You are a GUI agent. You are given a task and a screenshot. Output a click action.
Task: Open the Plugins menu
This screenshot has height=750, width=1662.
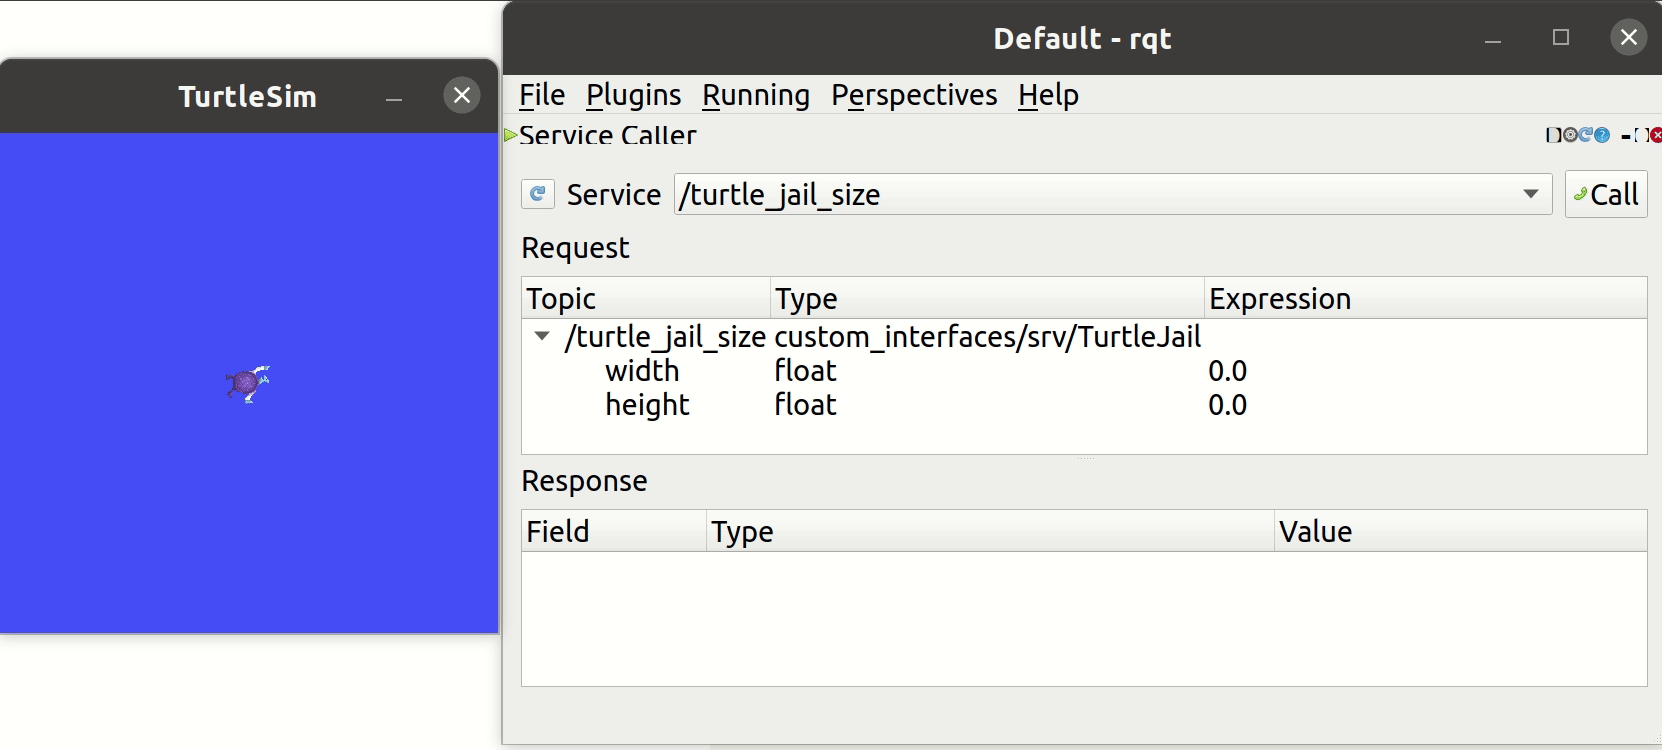coord(633,95)
